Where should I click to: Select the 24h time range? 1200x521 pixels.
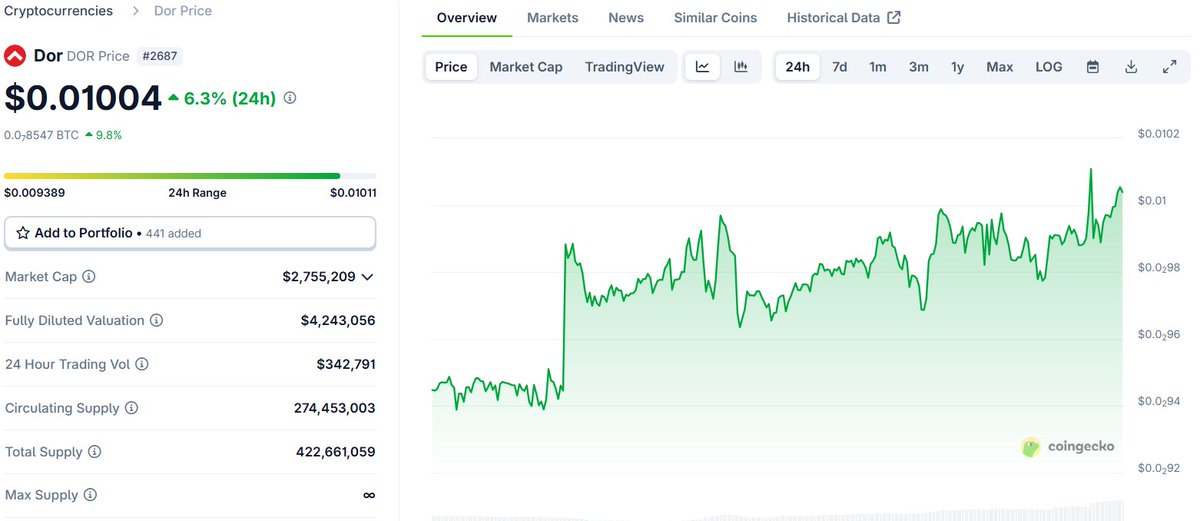[798, 67]
